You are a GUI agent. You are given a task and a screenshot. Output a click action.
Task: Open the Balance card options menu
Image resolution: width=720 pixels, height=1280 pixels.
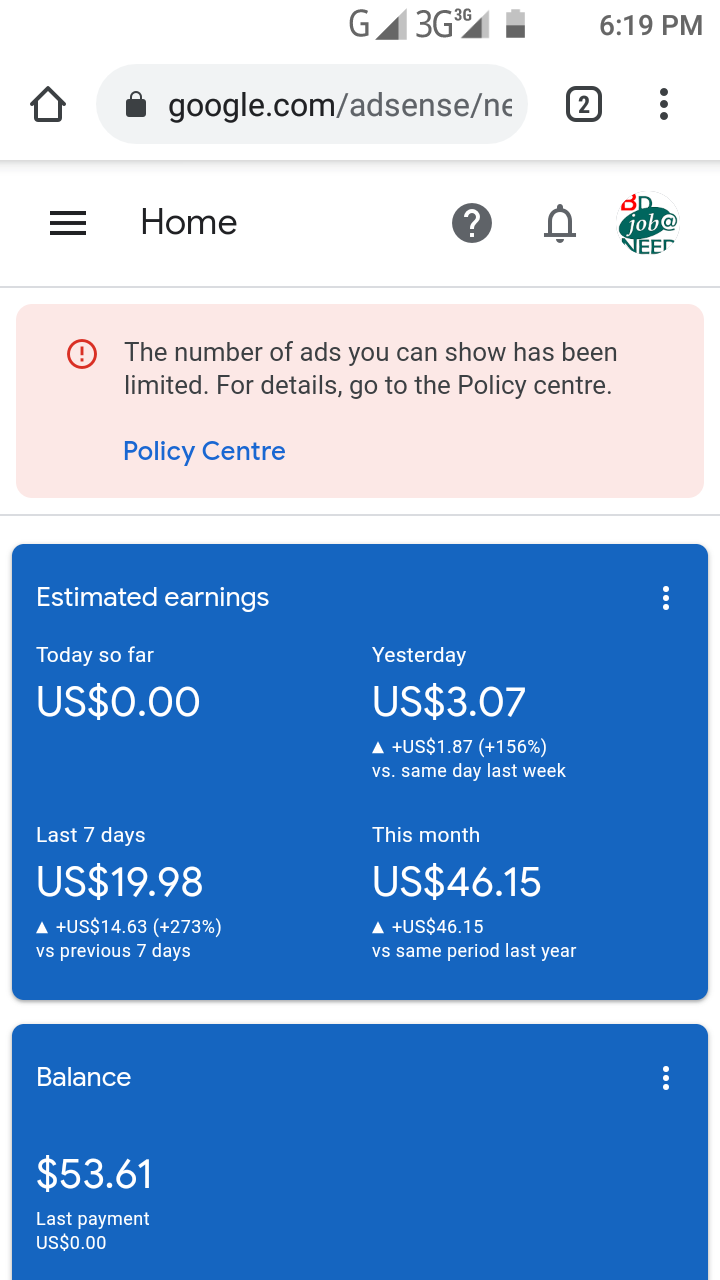[x=666, y=1078]
